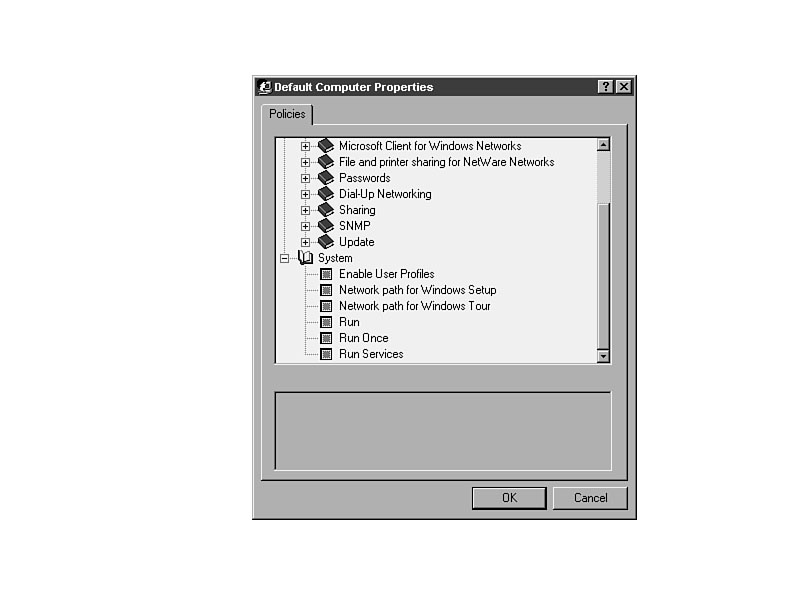Expand the File and printer sharing for NetWare node
This screenshot has height=600, width=800.
pyautogui.click(x=305, y=162)
